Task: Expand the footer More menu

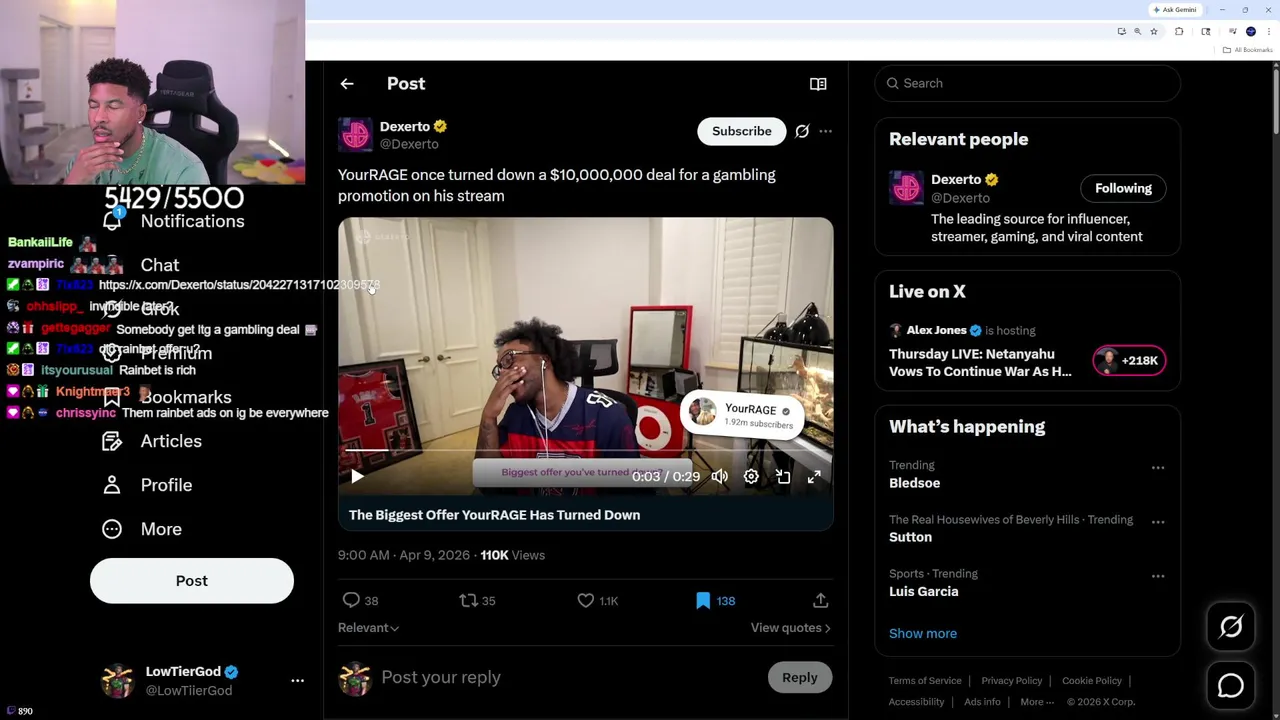Action: tap(1037, 702)
